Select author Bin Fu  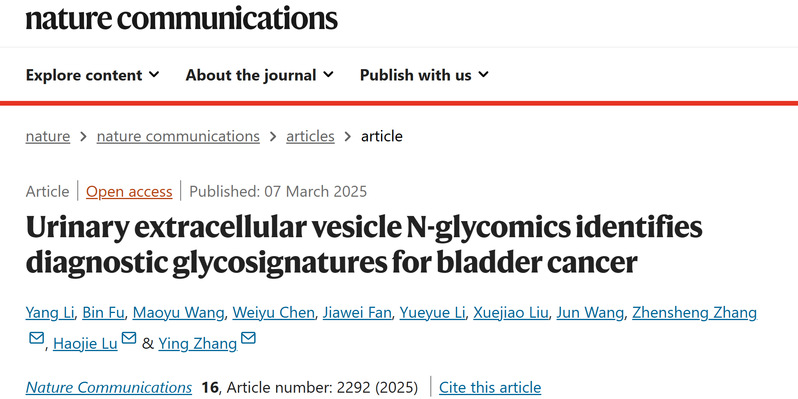pyautogui.click(x=103, y=312)
